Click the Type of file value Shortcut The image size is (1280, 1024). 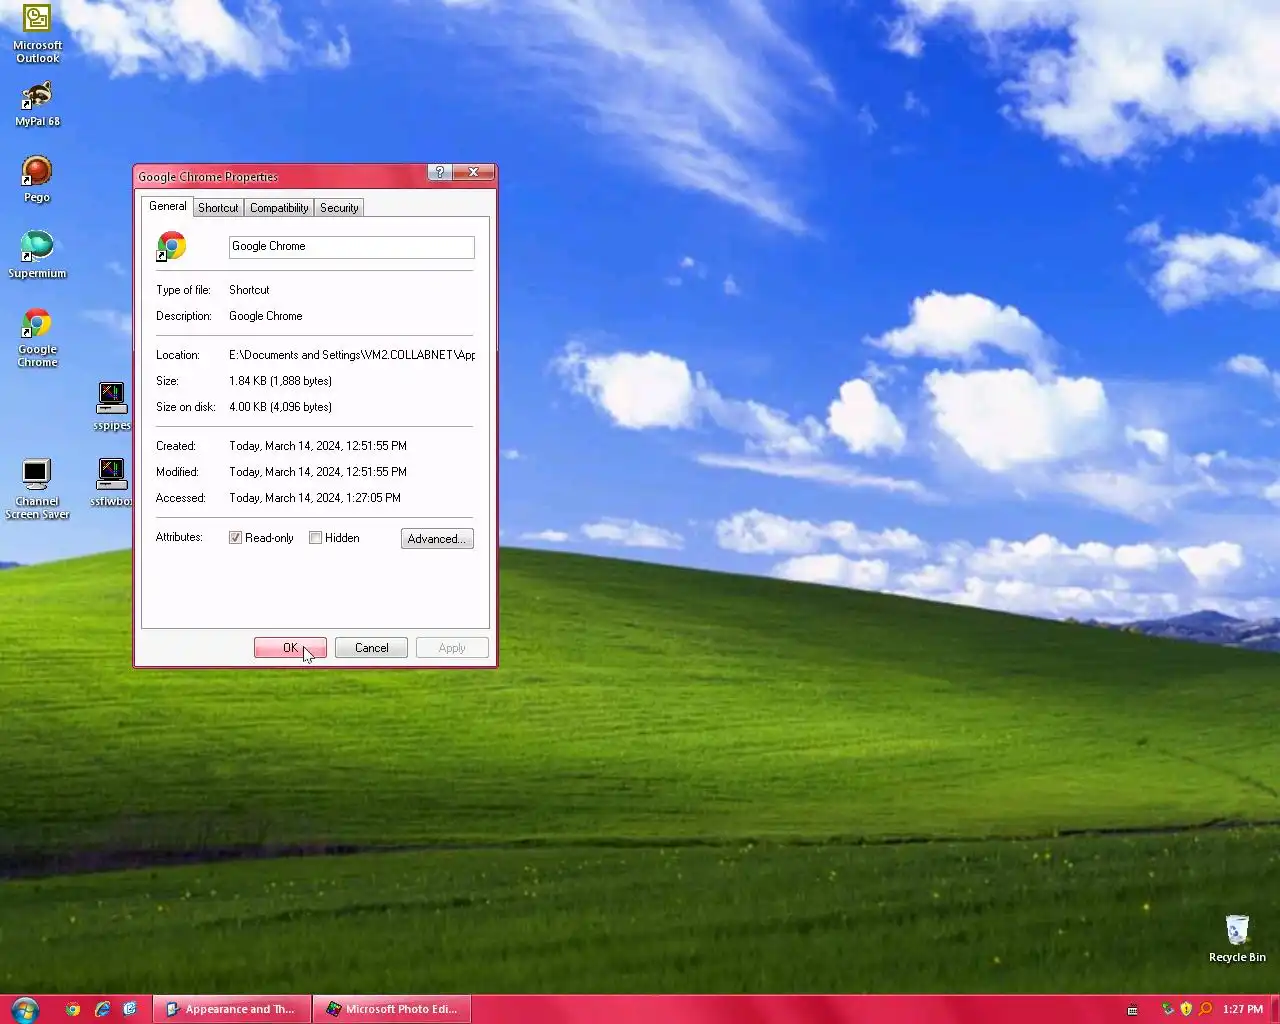(249, 290)
